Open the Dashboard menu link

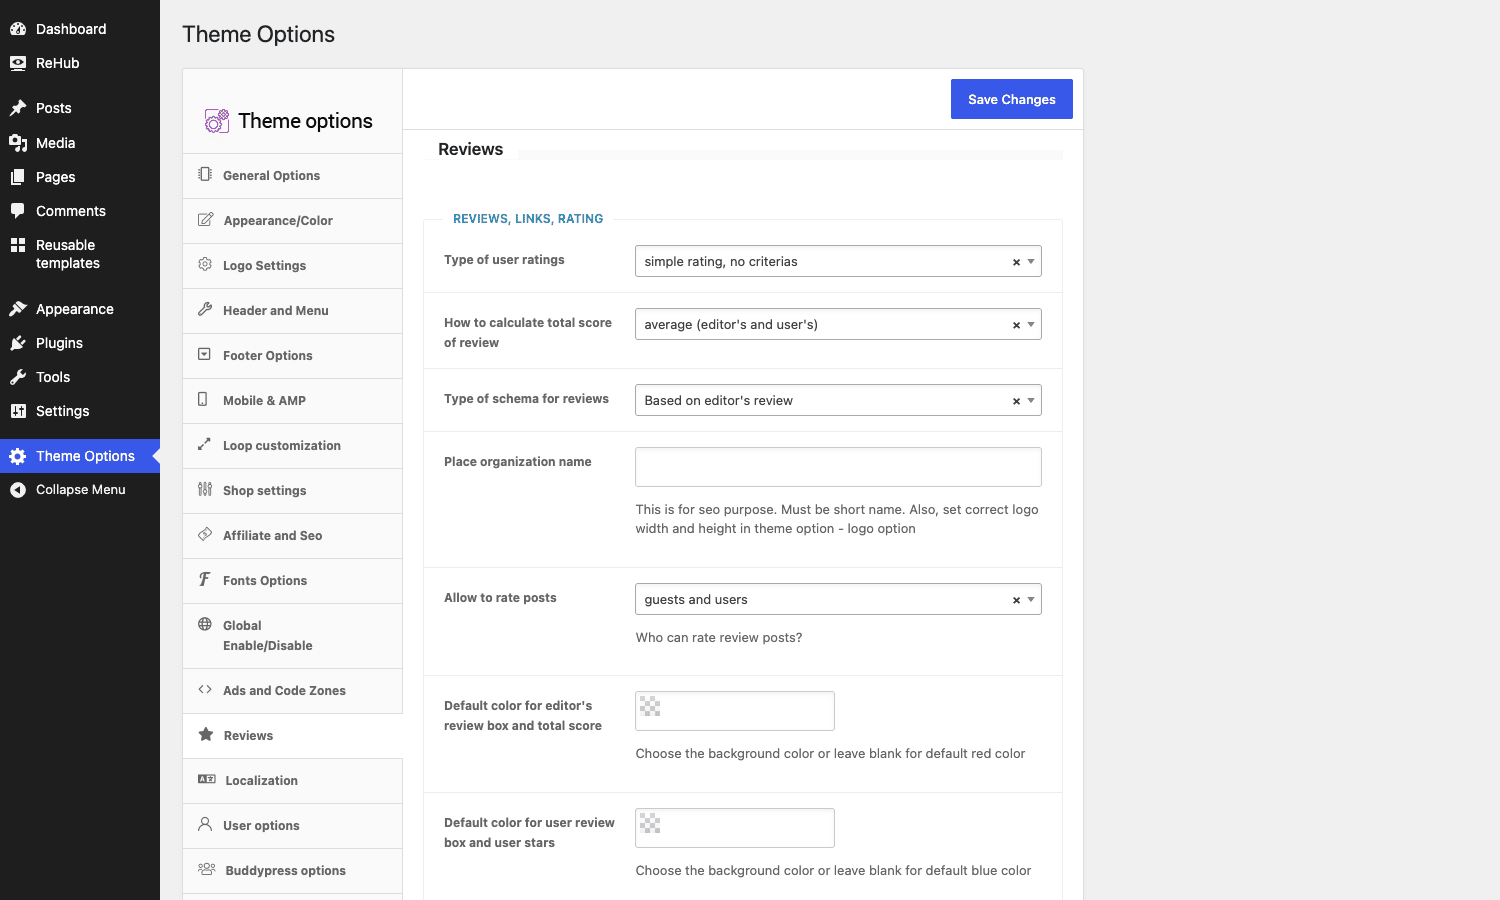pyautogui.click(x=80, y=29)
